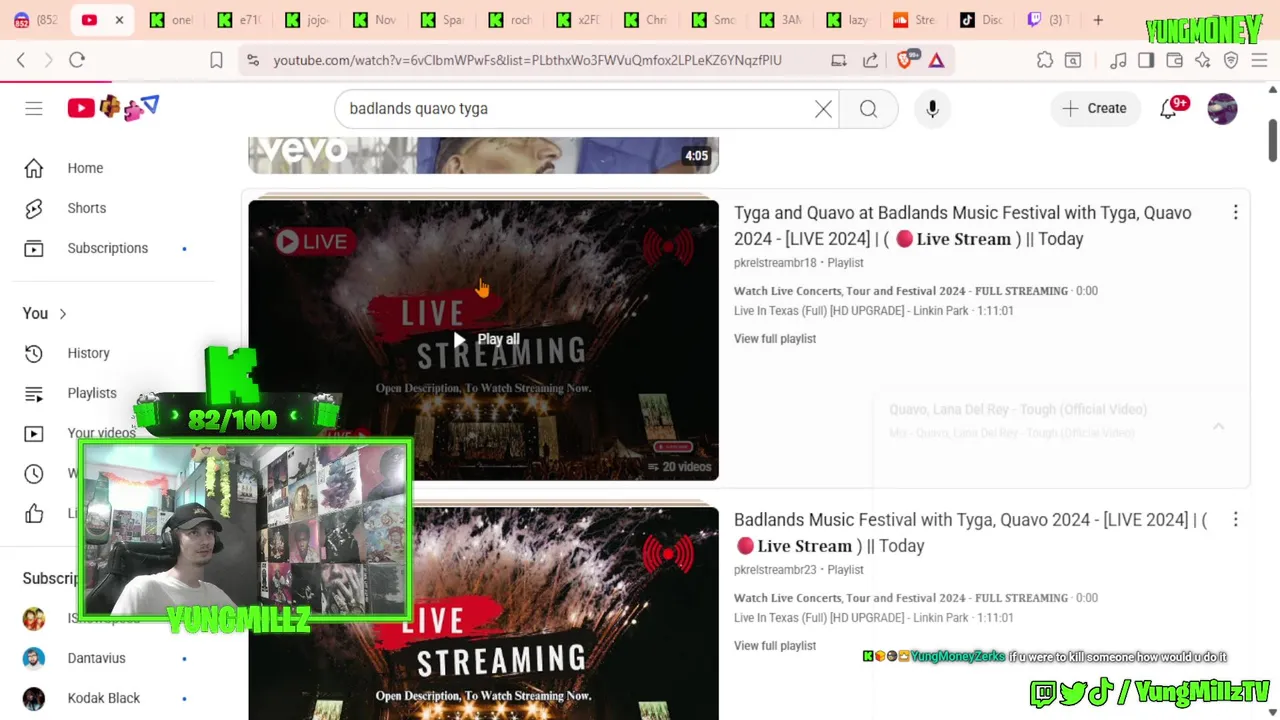
Task: Switch to the Kick 'lazy' tab
Action: click(x=846, y=20)
